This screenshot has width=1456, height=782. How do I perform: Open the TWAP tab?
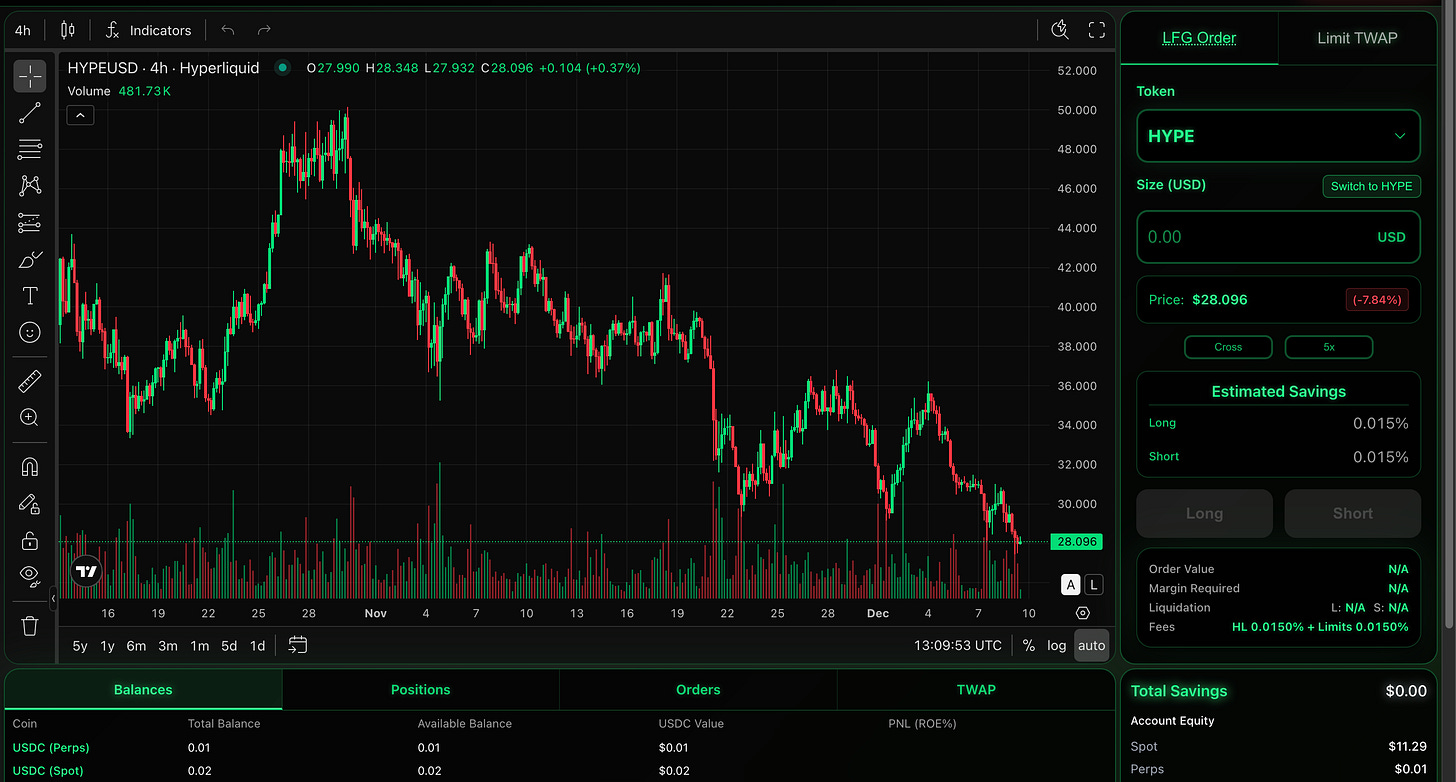click(x=976, y=689)
